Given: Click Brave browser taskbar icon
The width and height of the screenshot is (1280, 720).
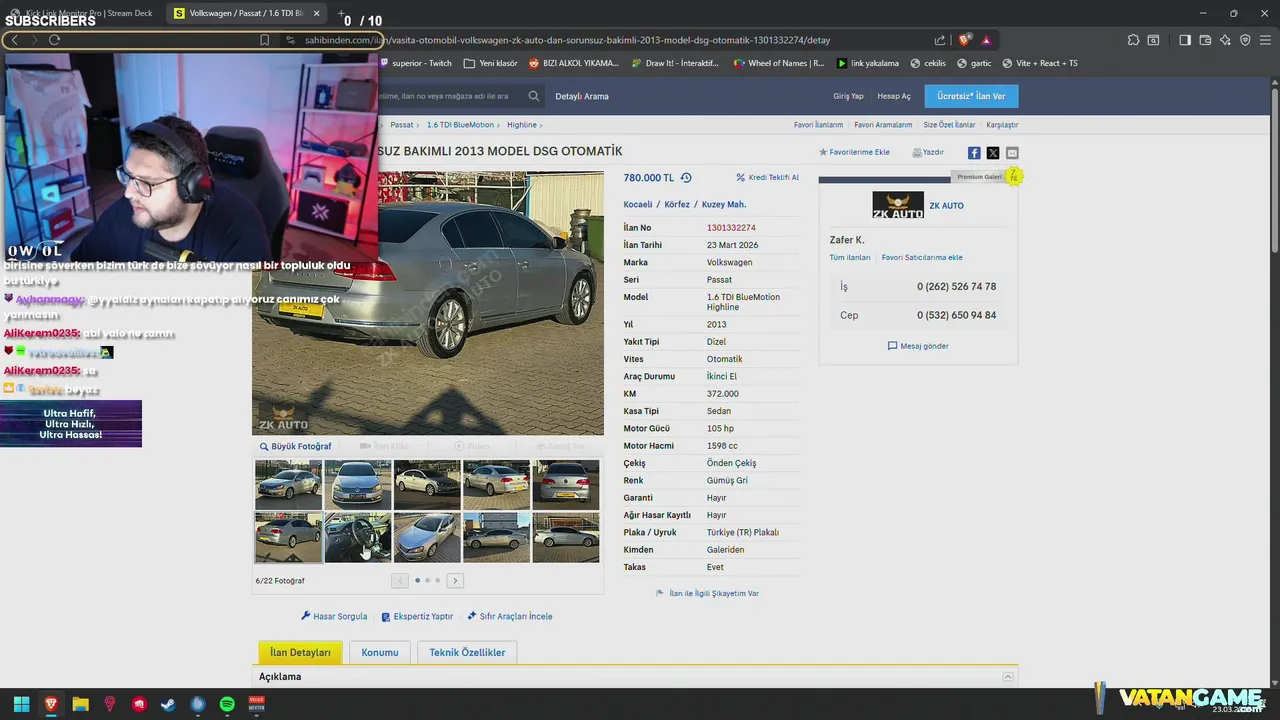Looking at the screenshot, I should (x=50, y=704).
